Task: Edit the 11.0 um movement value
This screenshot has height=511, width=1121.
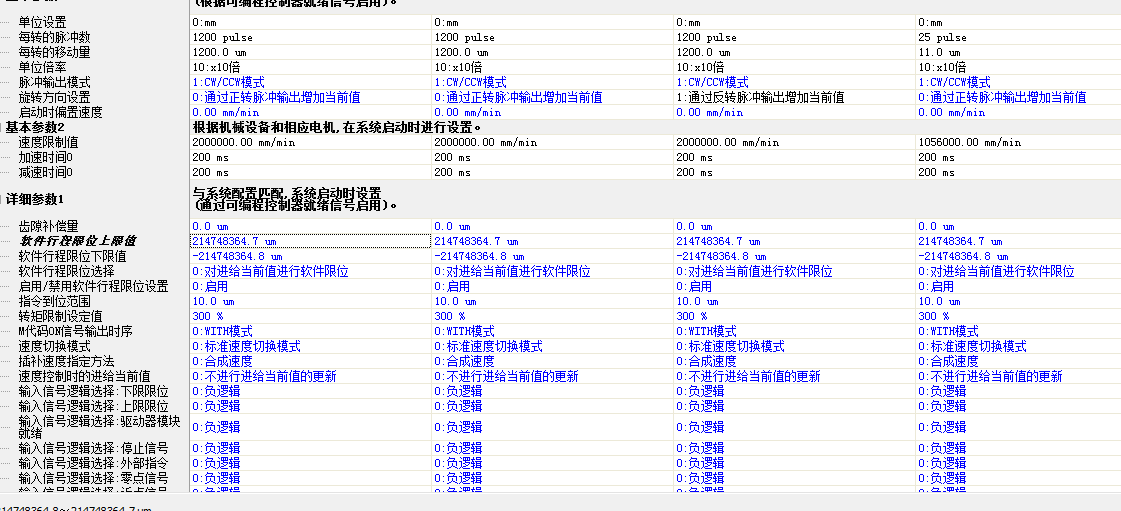Action: pyautogui.click(x=940, y=52)
